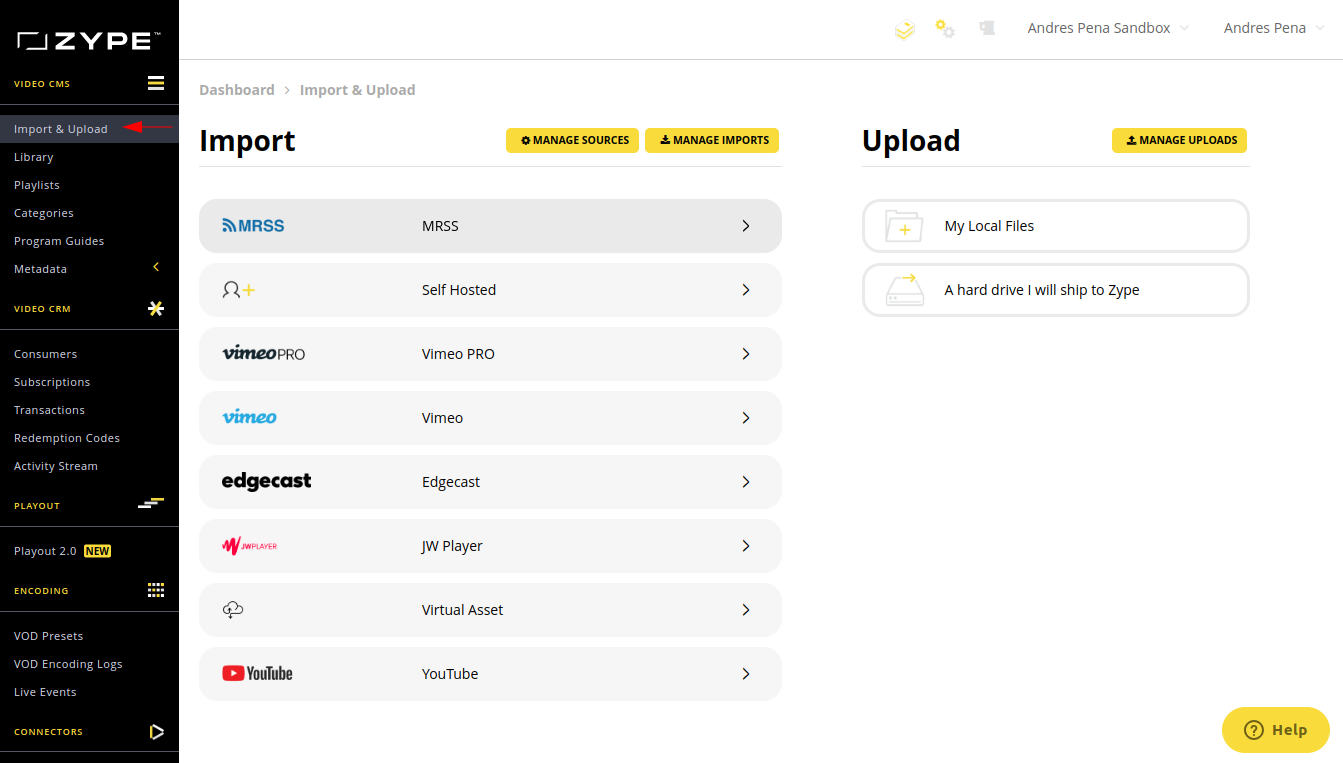Screen dimensions: 1343x763
Task: Click the chevron on Edgecast row
Action: pos(746,482)
